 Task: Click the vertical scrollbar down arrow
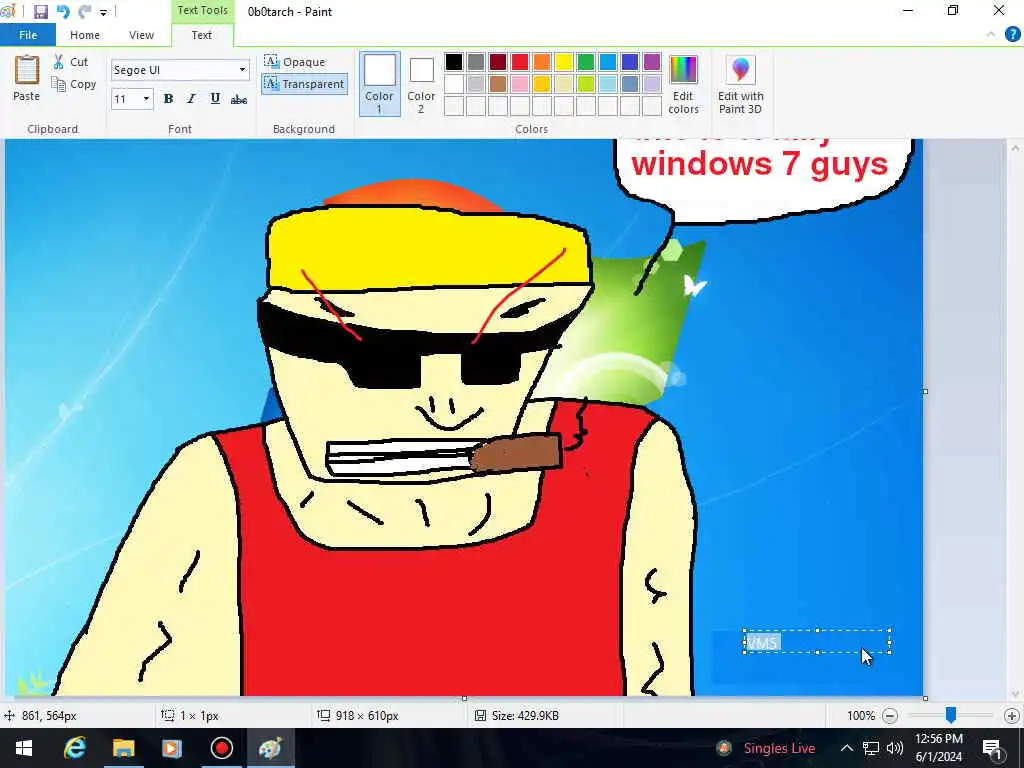pyautogui.click(x=1014, y=694)
